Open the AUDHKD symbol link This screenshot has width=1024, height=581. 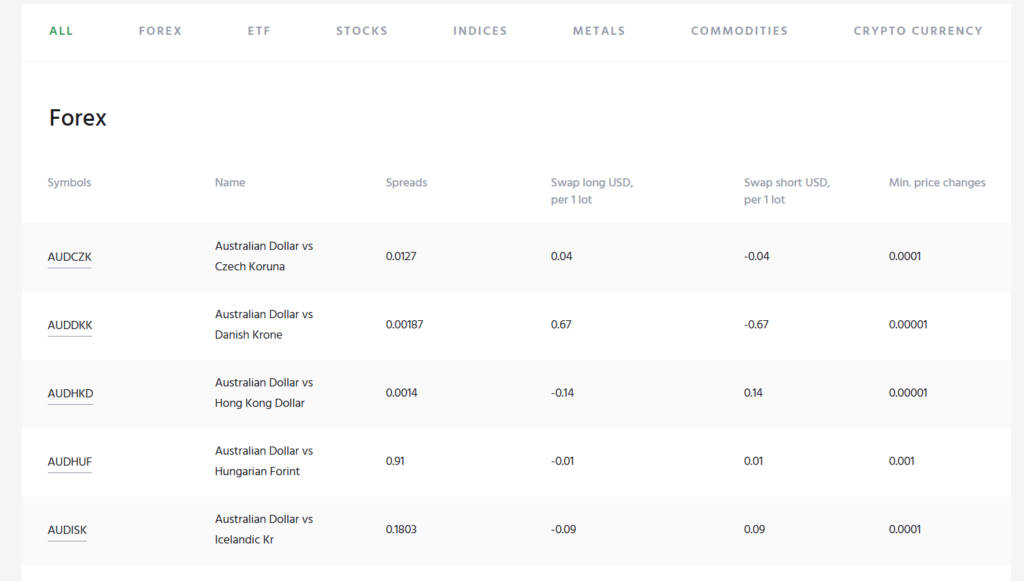(x=70, y=393)
